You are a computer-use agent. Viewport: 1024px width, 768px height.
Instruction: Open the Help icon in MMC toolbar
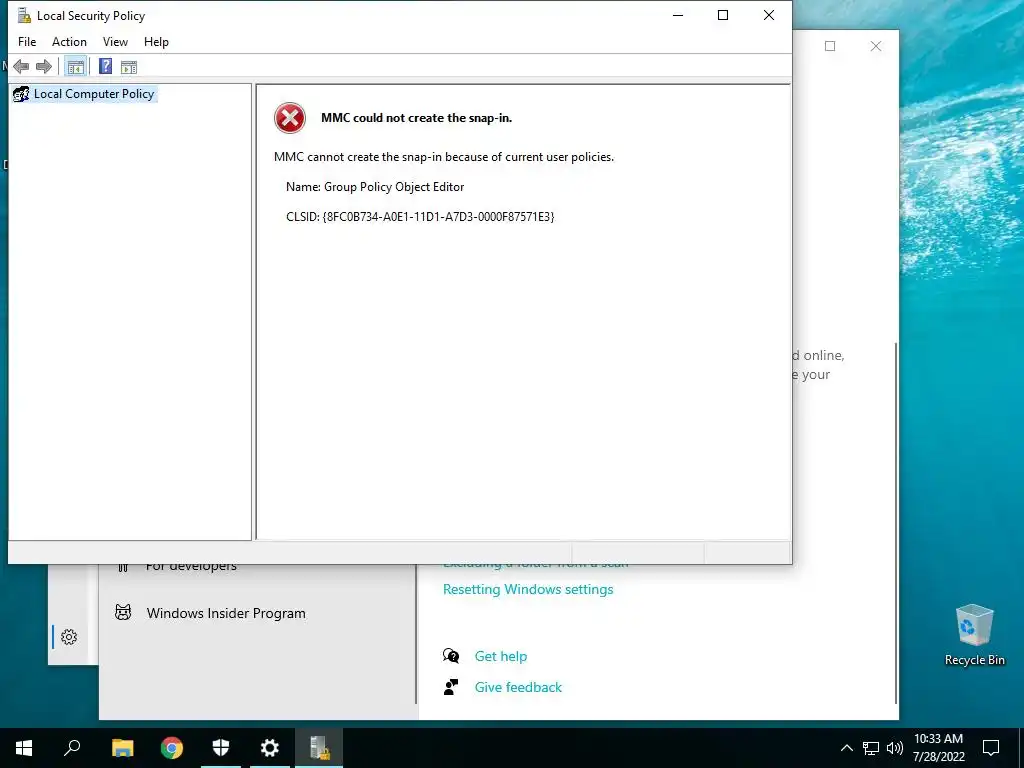[x=105, y=67]
